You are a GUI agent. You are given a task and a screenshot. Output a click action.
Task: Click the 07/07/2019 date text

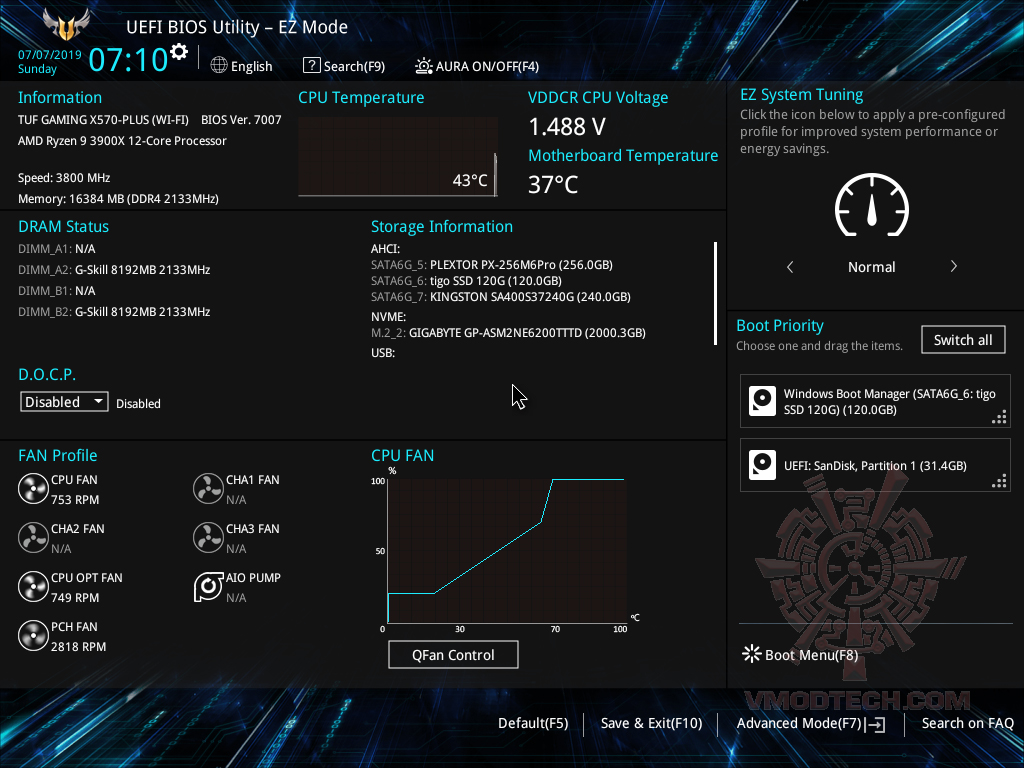point(50,55)
